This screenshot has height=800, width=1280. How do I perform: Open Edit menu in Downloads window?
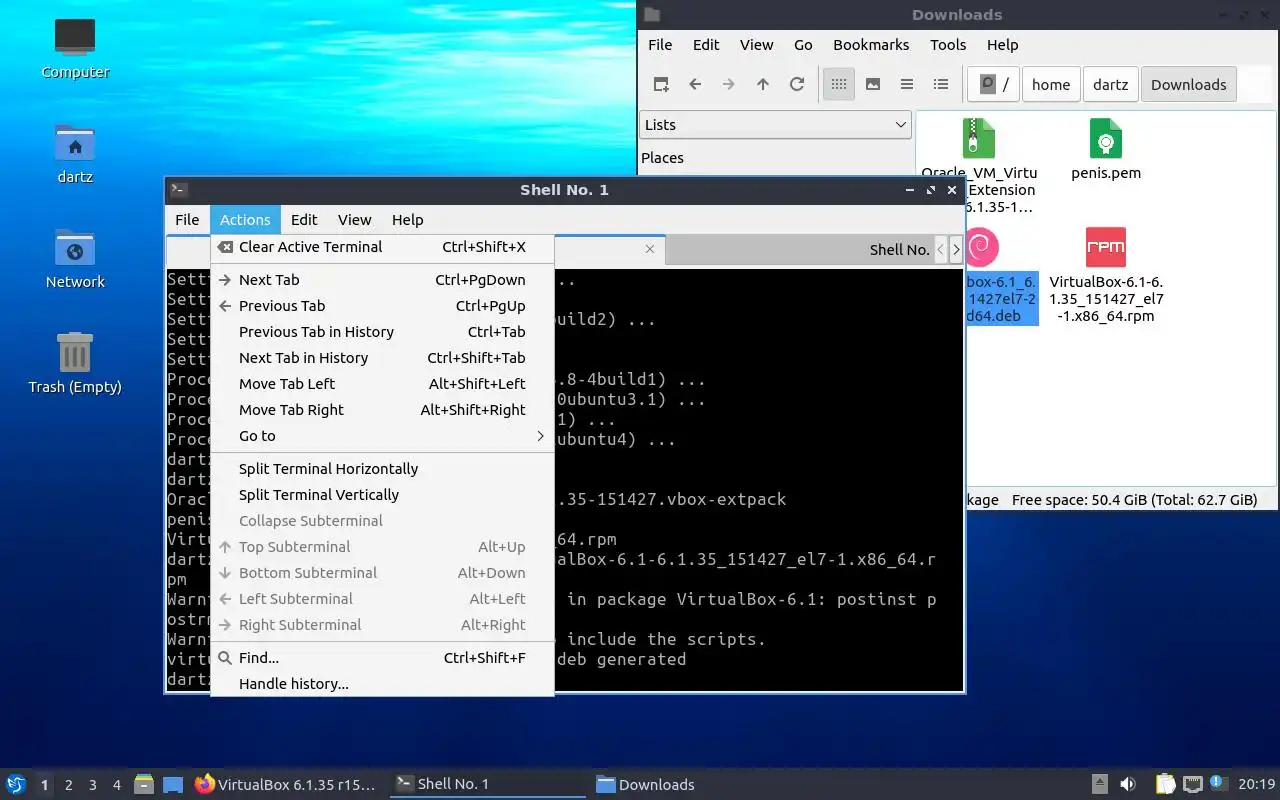[x=706, y=45]
